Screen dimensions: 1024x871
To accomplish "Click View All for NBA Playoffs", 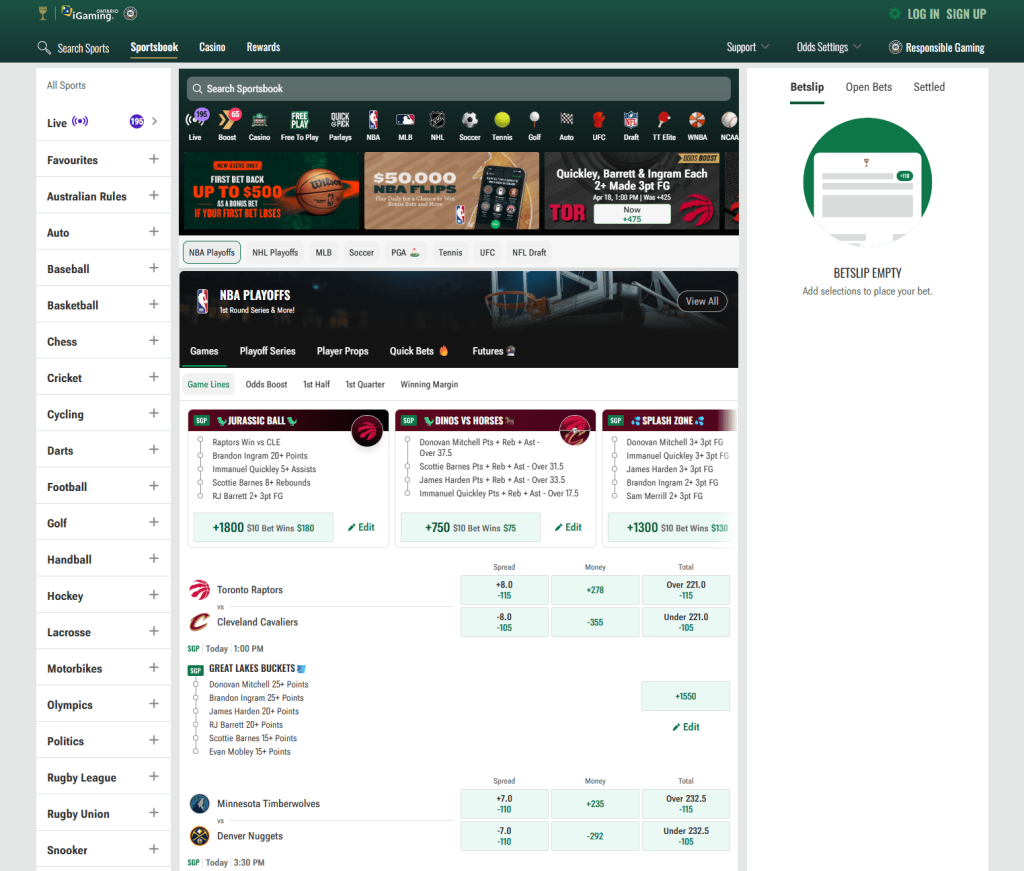I will coord(702,301).
